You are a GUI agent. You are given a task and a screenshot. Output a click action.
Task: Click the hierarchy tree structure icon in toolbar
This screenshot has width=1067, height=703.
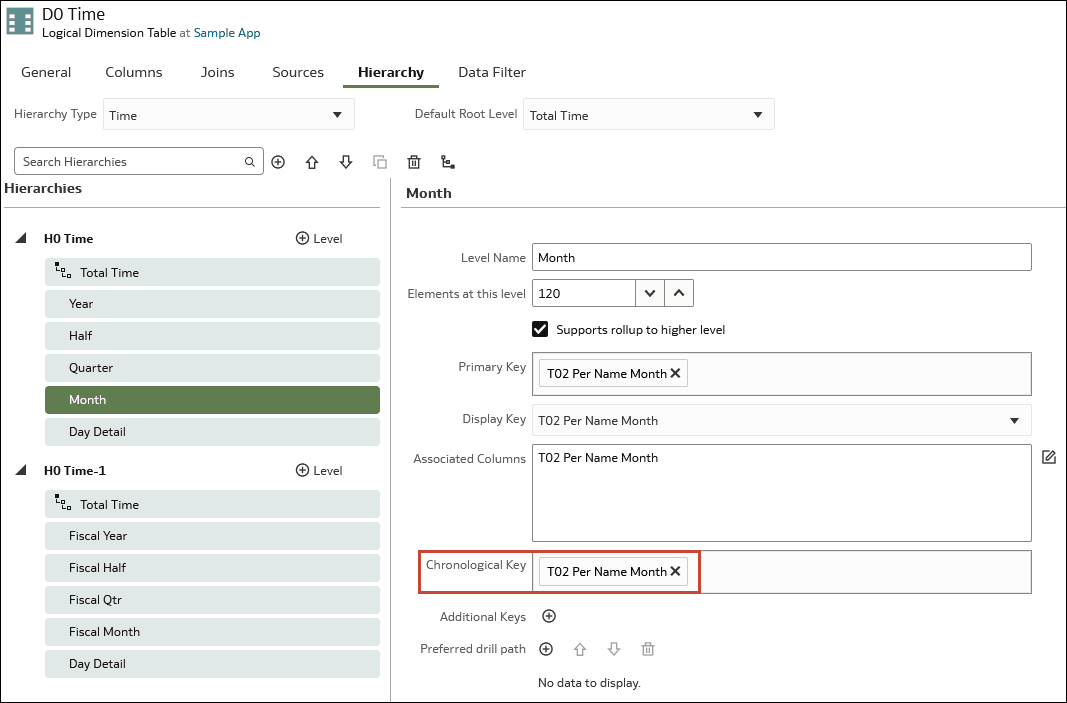(x=447, y=162)
